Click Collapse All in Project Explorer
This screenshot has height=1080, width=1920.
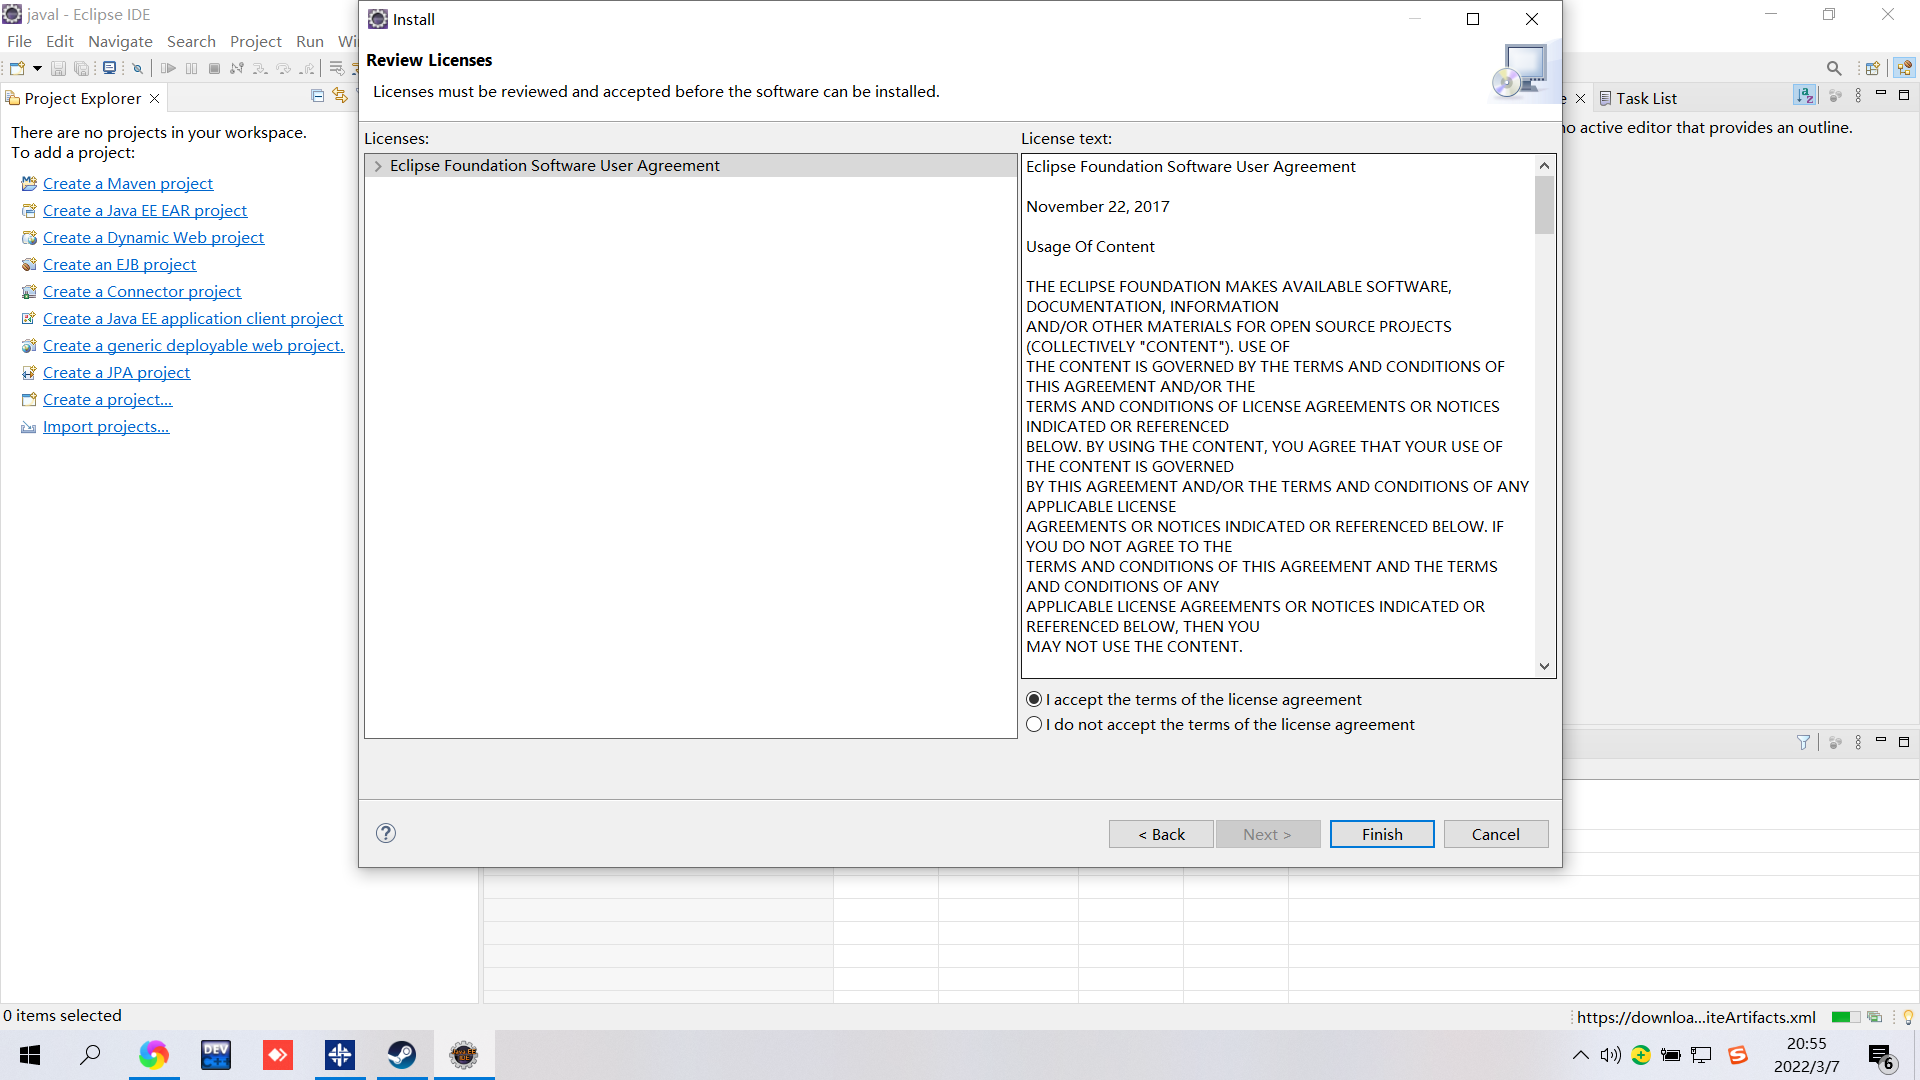317,96
